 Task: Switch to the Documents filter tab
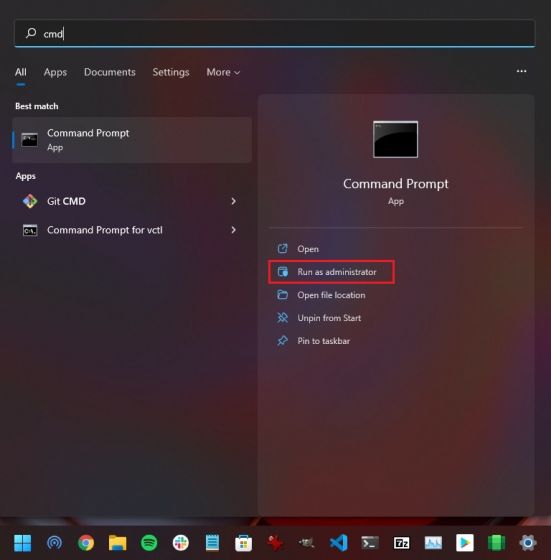tap(110, 72)
